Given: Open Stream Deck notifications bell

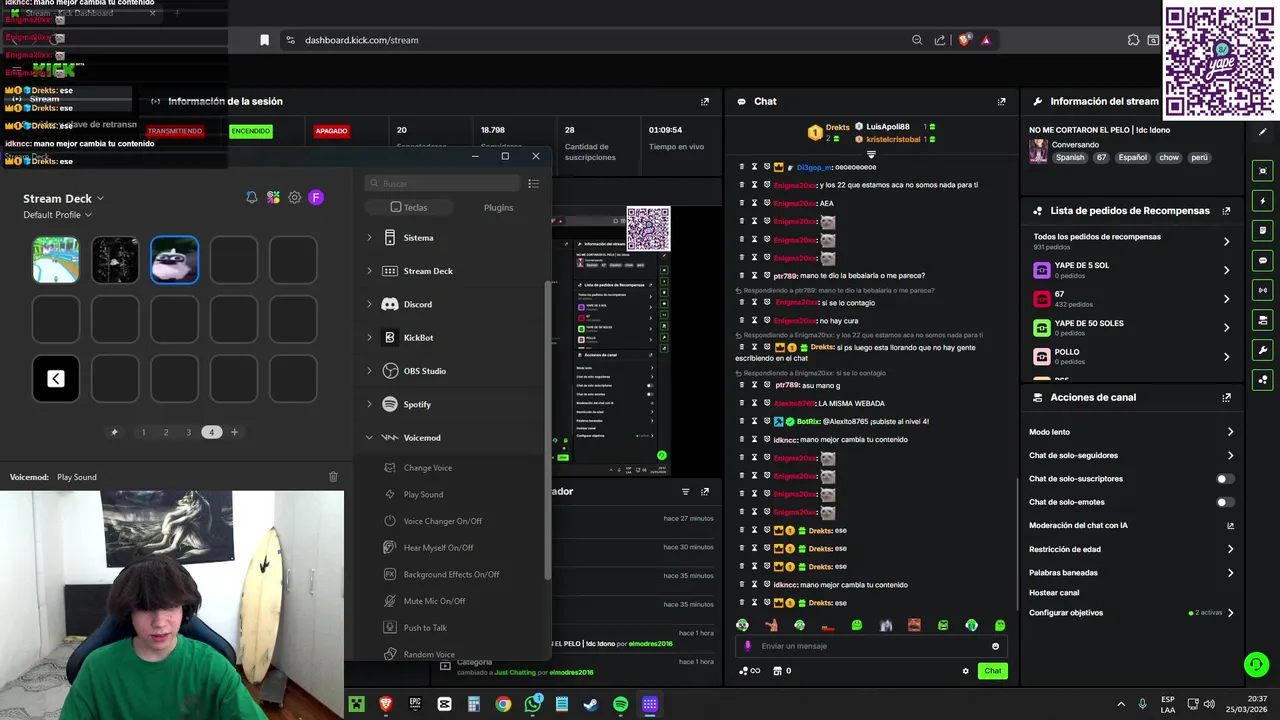Looking at the screenshot, I should [251, 197].
